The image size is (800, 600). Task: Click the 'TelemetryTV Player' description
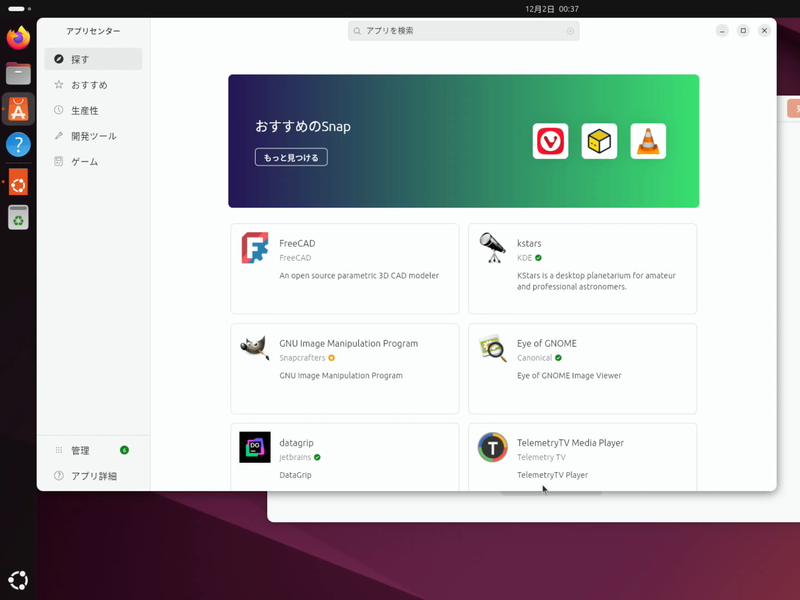point(552,475)
